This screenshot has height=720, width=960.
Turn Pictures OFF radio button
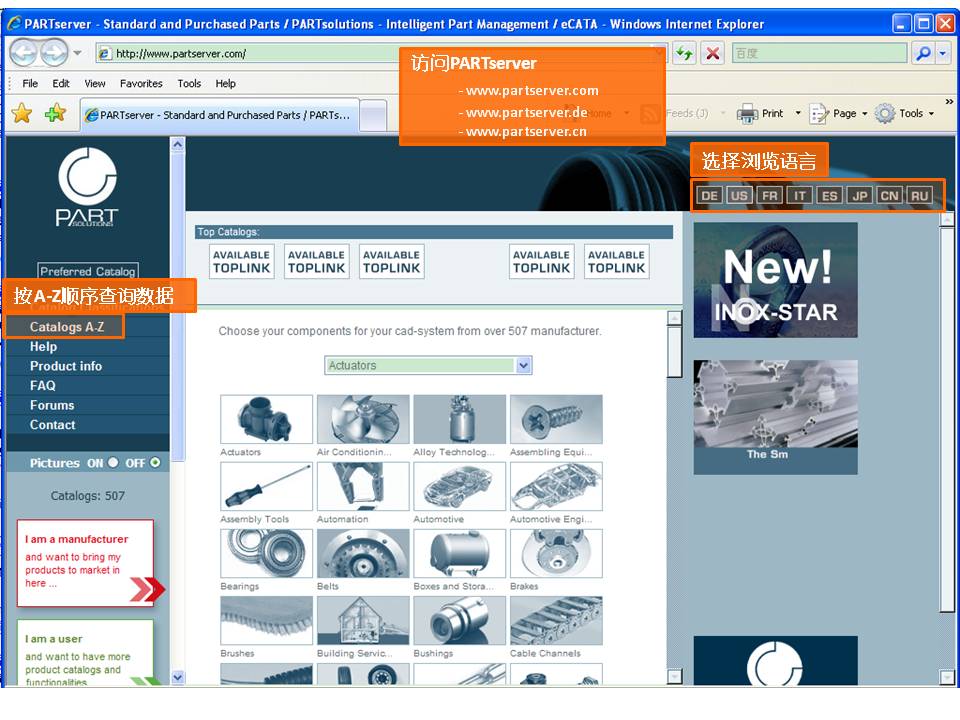[x=155, y=463]
